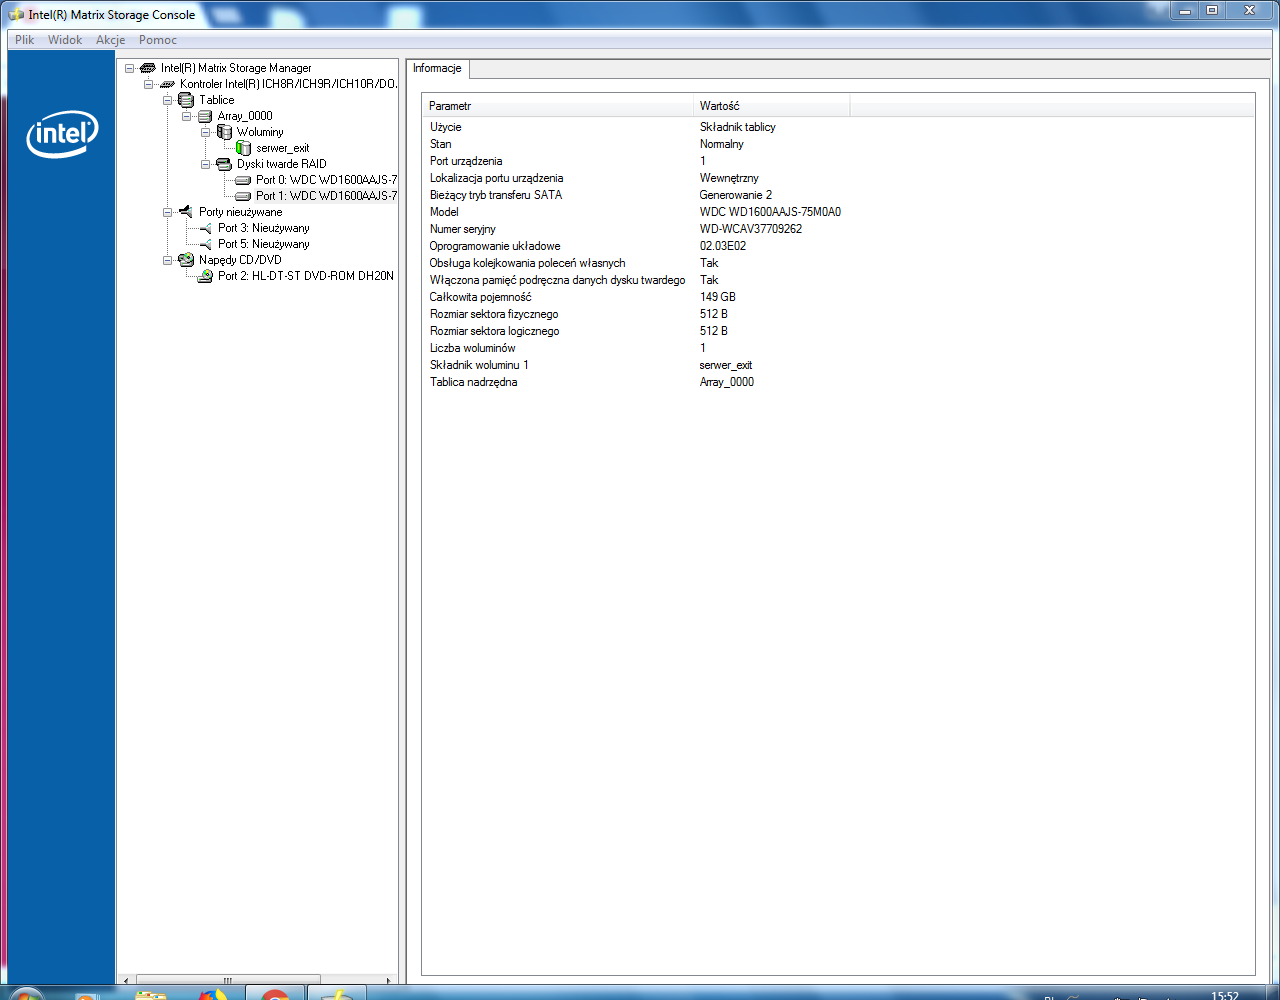This screenshot has width=1280, height=1000.
Task: Click the Port 3 unused port icon
Action: pos(205,228)
